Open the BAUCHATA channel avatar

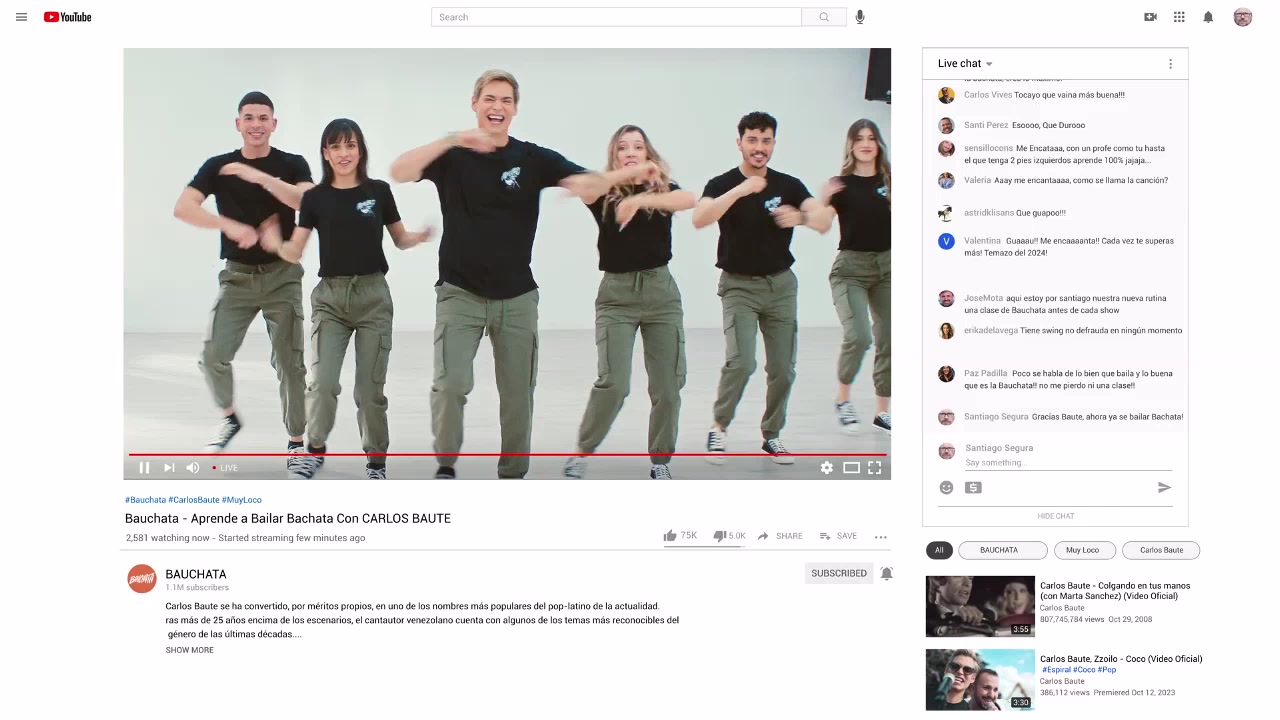click(x=142, y=579)
